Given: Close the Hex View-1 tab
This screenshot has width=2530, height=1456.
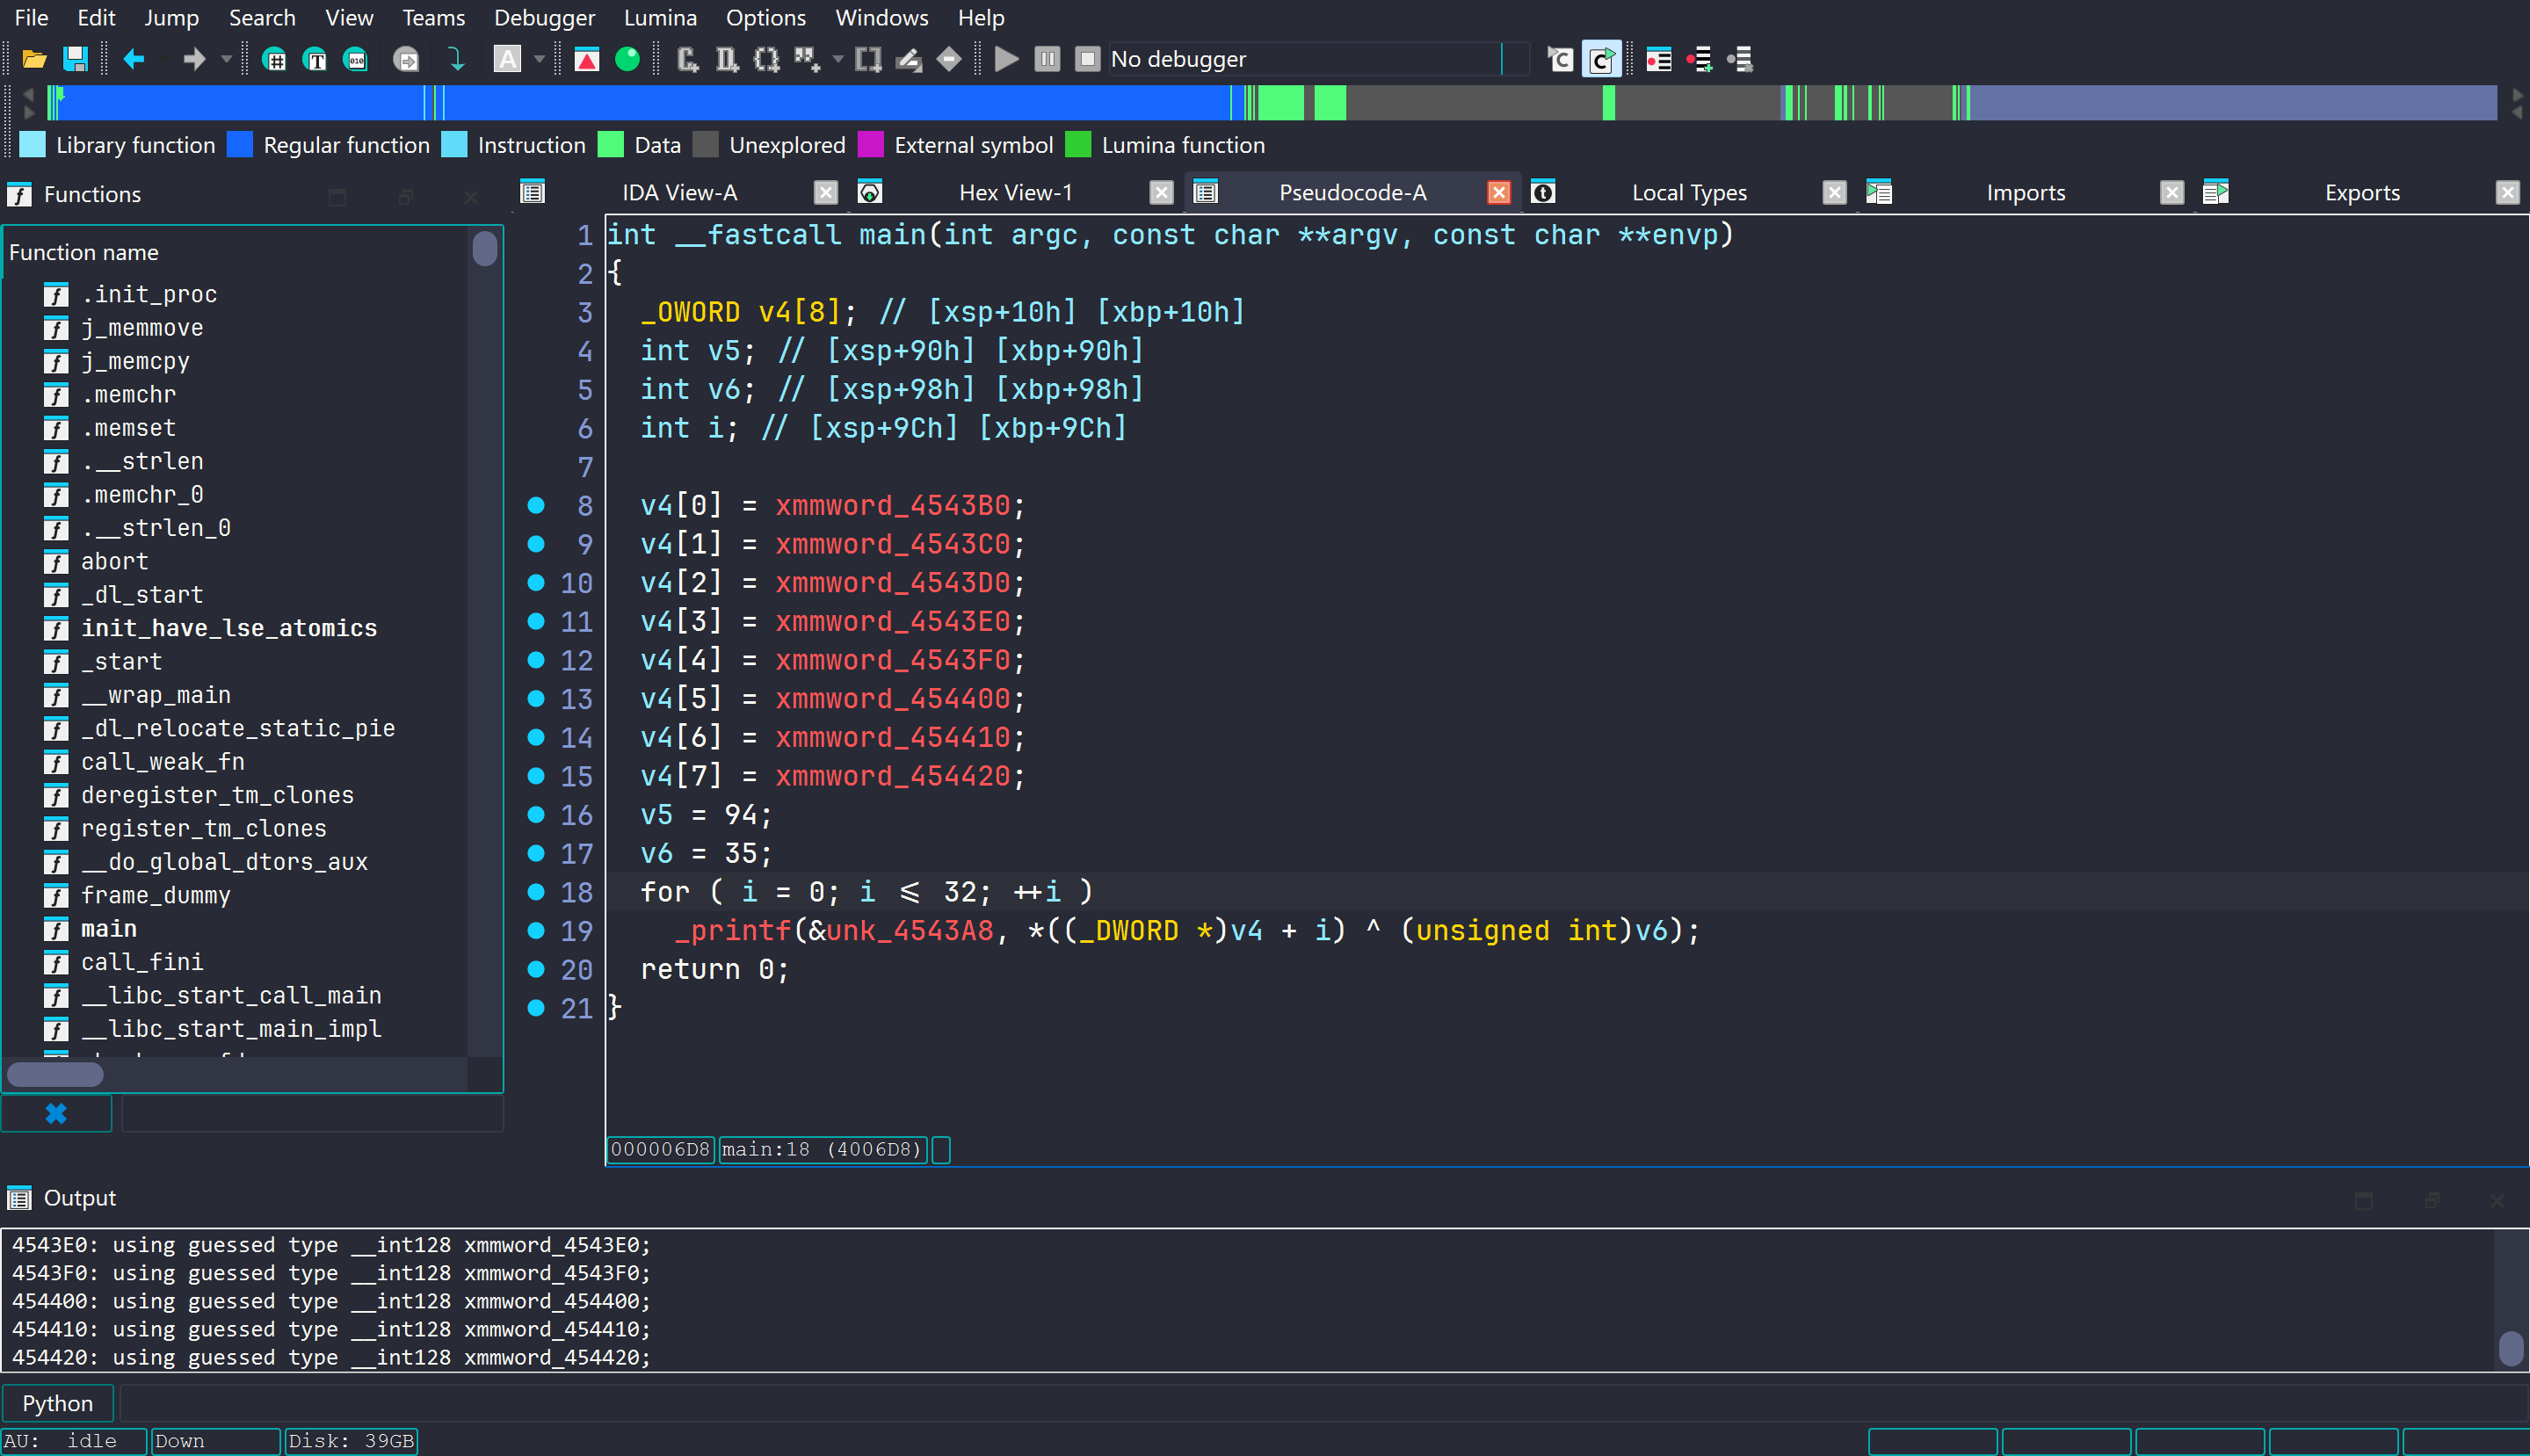Looking at the screenshot, I should (1160, 193).
